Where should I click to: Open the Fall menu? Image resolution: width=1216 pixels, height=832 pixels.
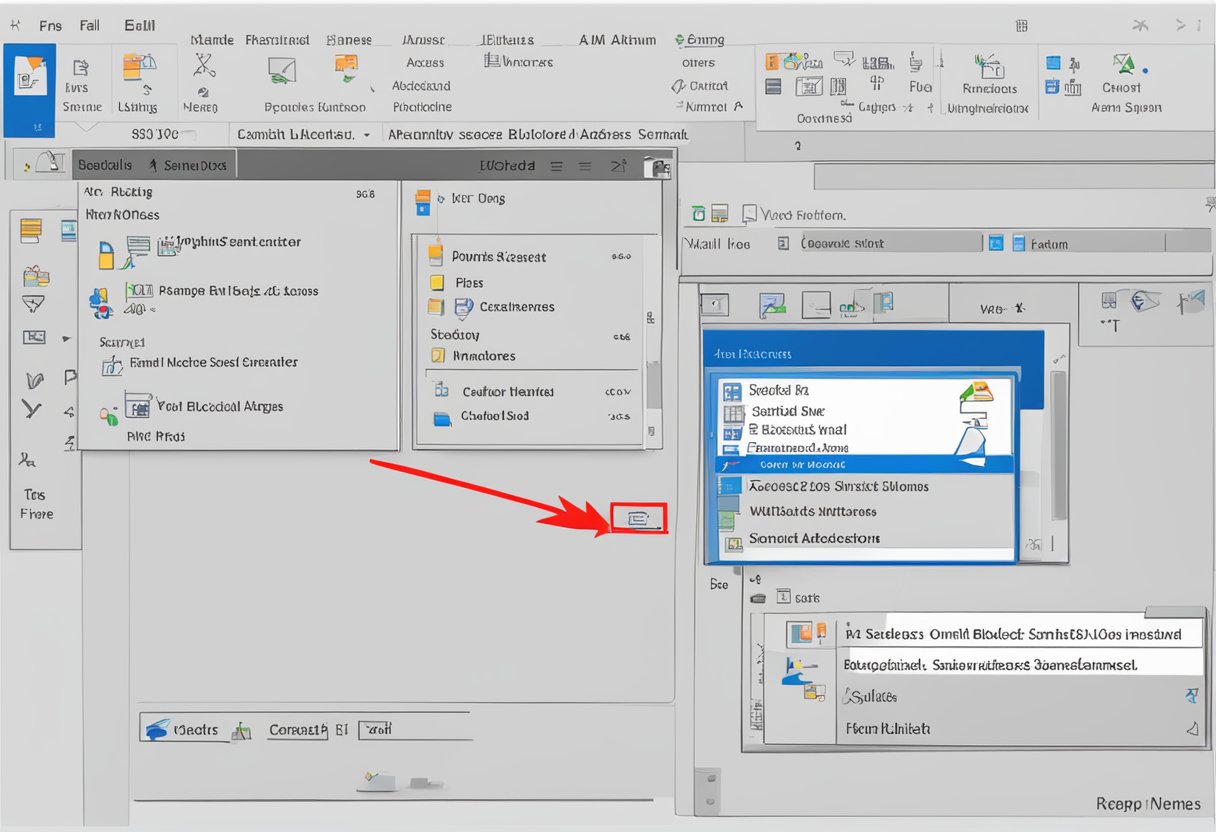[x=90, y=26]
